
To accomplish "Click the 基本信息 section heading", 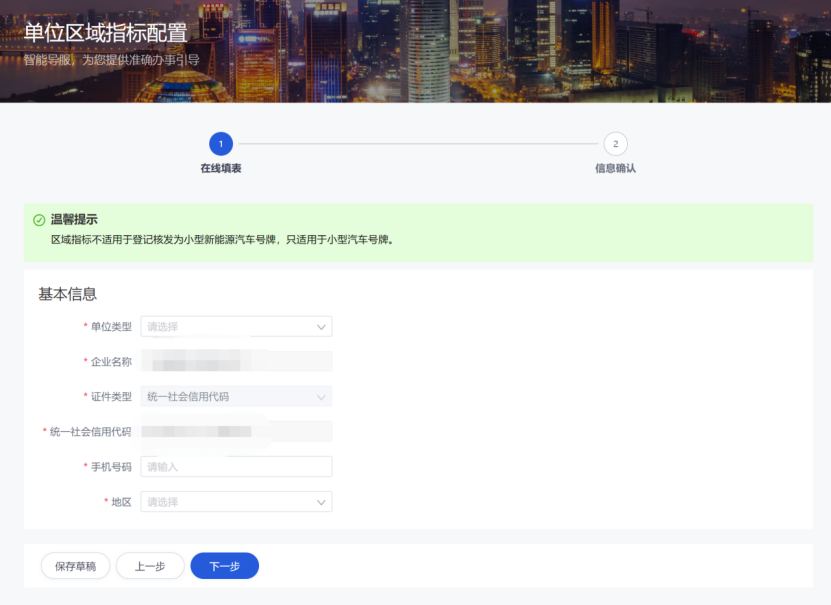I will pyautogui.click(x=67, y=294).
